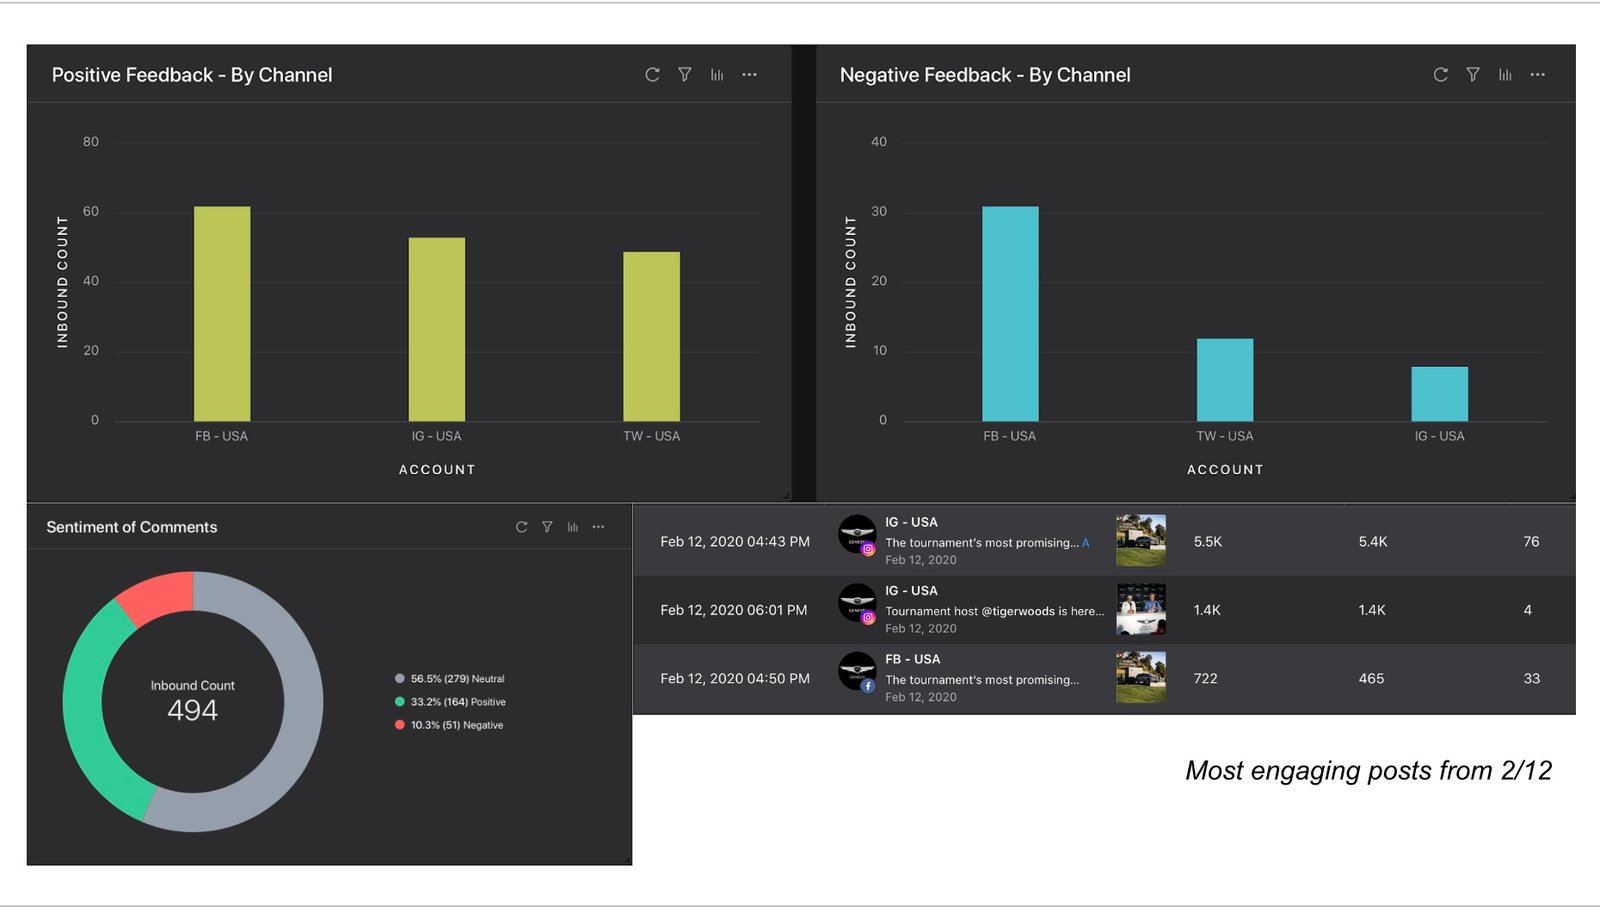Select 'Feb 12, 2020 04:50 PM' cell
This screenshot has height=907, width=1600.
tap(735, 679)
